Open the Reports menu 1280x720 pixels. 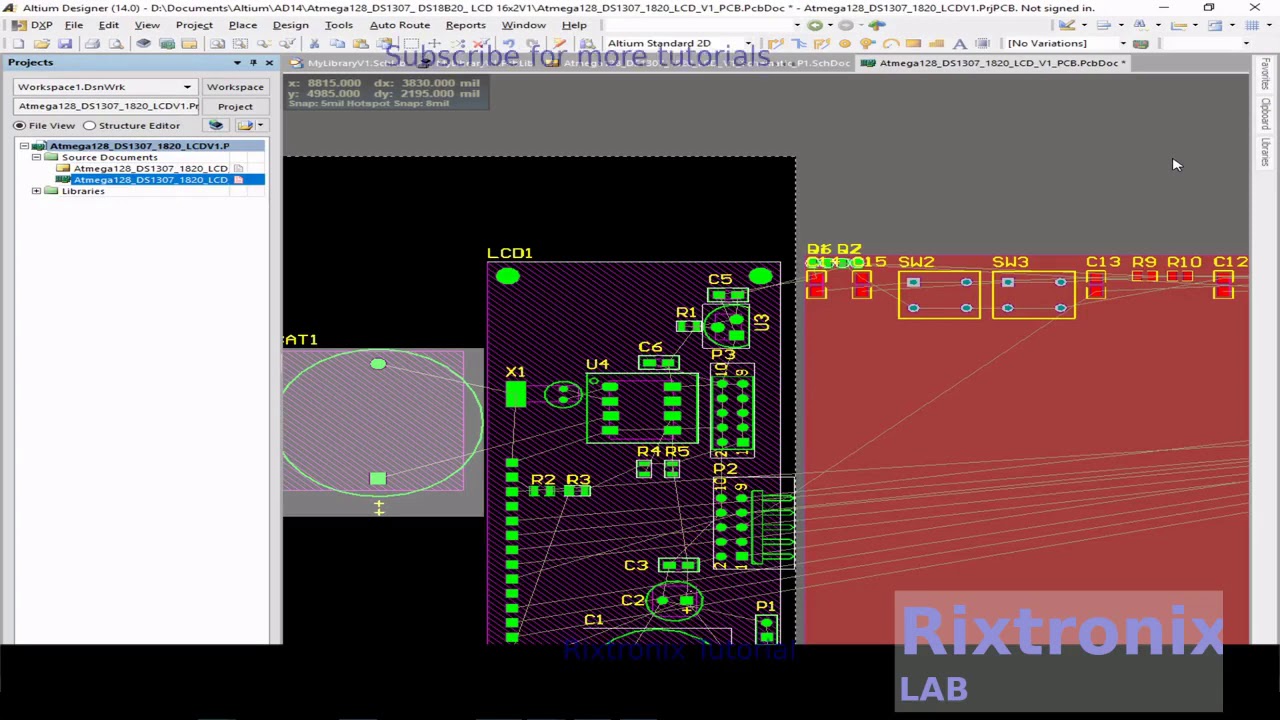(465, 25)
